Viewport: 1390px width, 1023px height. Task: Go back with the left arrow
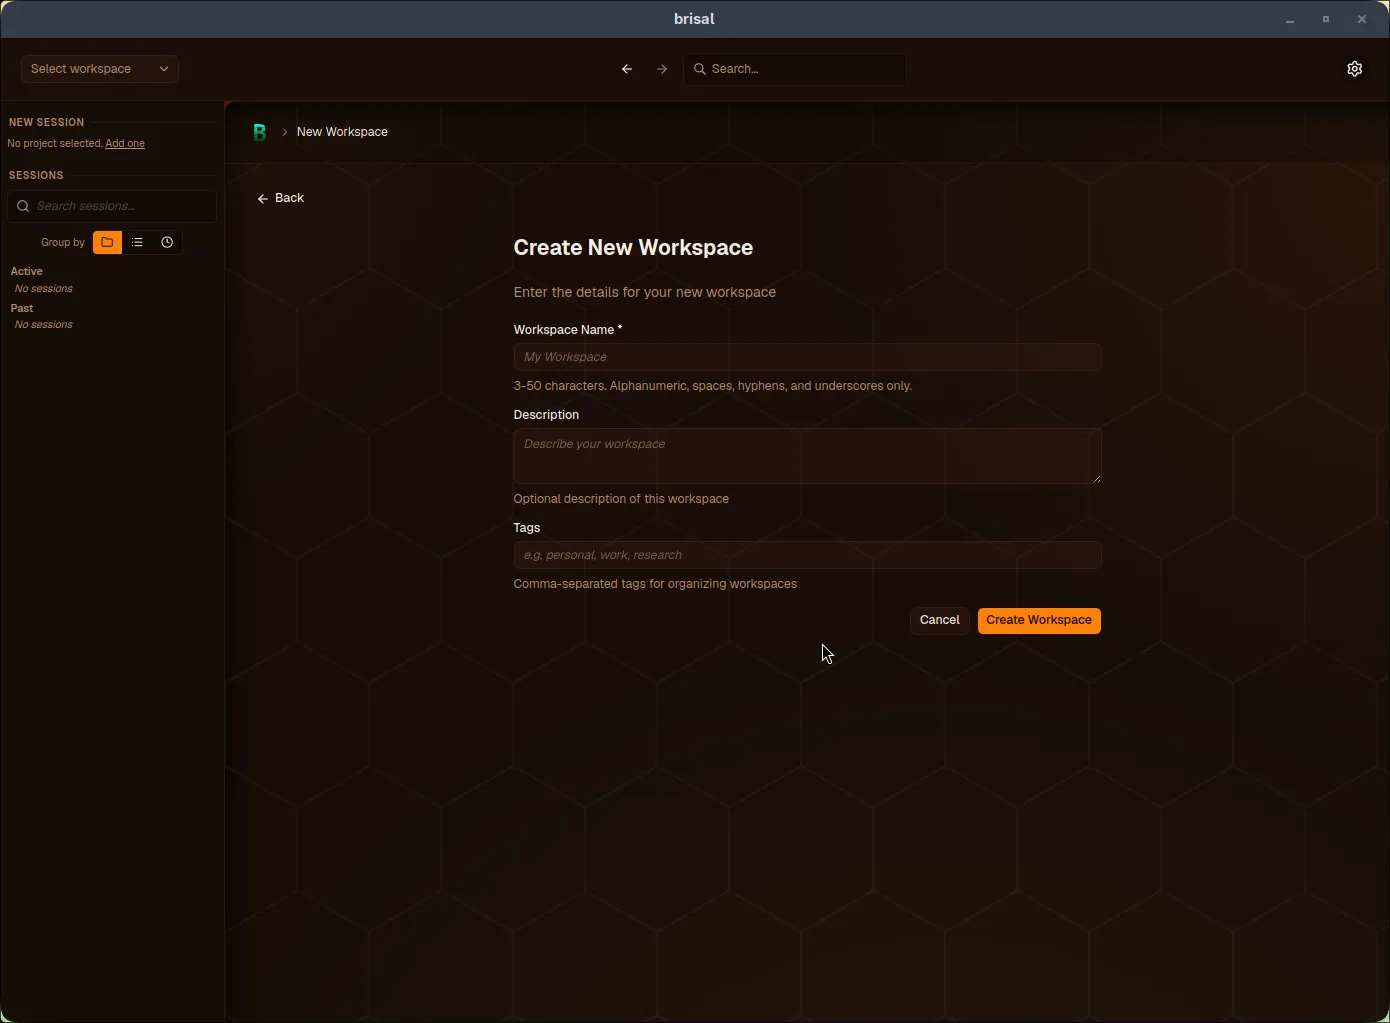[x=627, y=69]
